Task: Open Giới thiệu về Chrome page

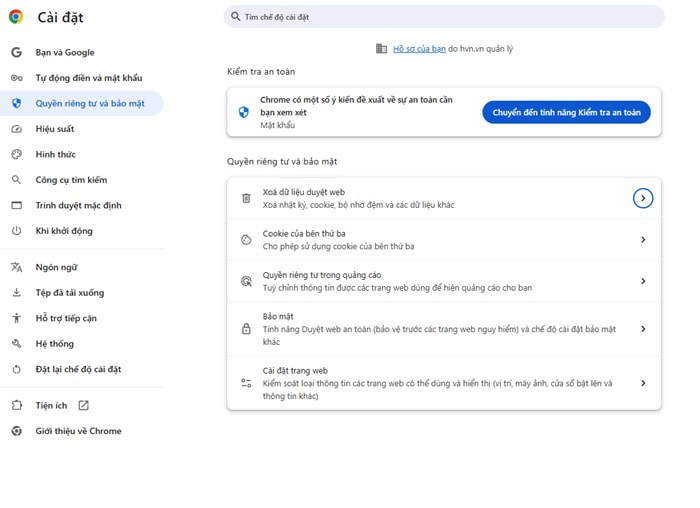Action: (x=78, y=431)
